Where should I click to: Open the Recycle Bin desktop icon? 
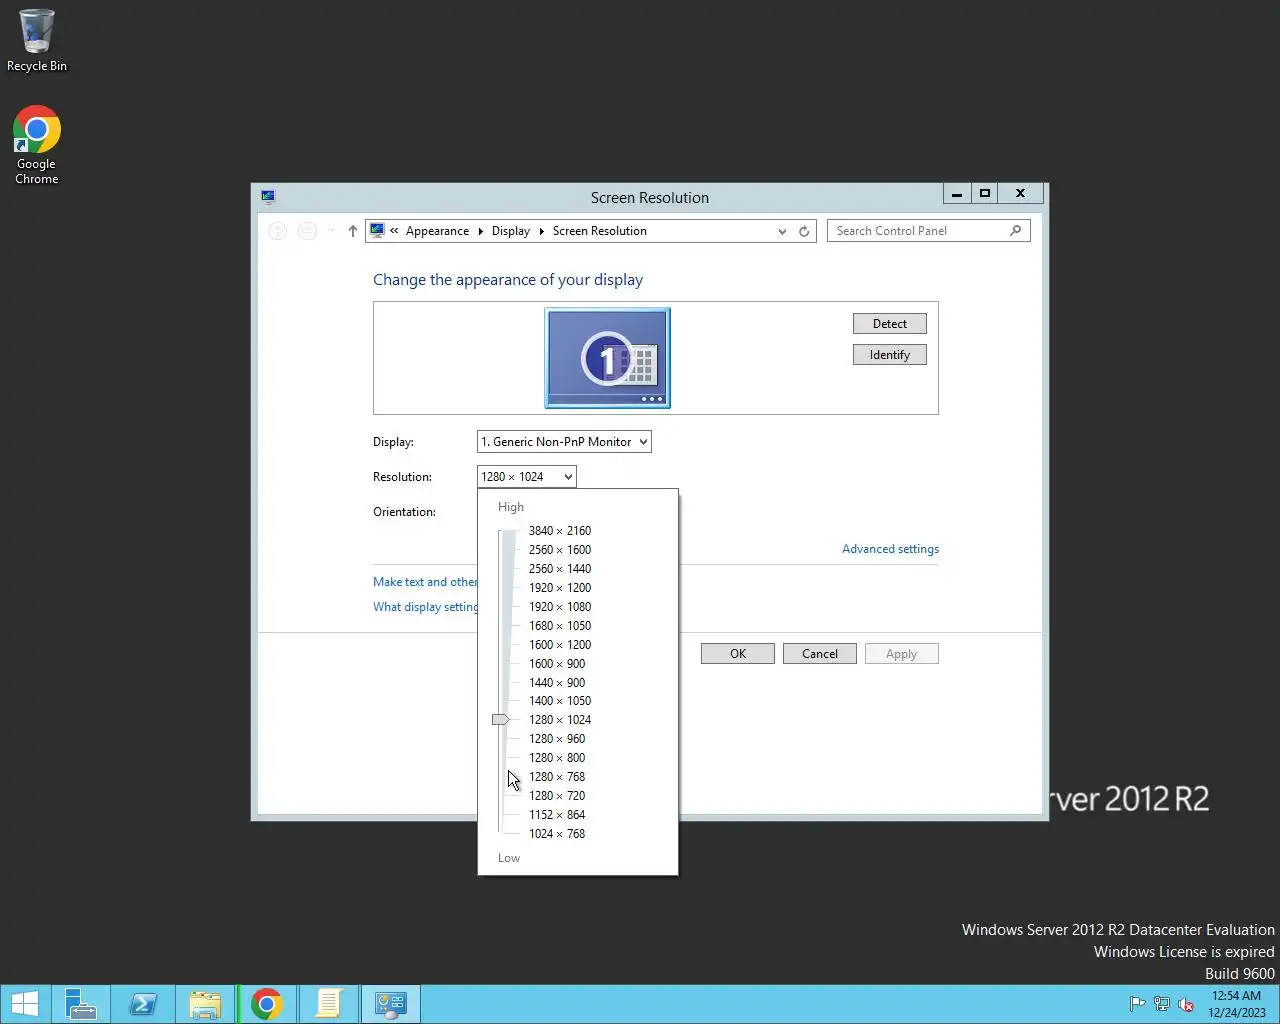(37, 40)
